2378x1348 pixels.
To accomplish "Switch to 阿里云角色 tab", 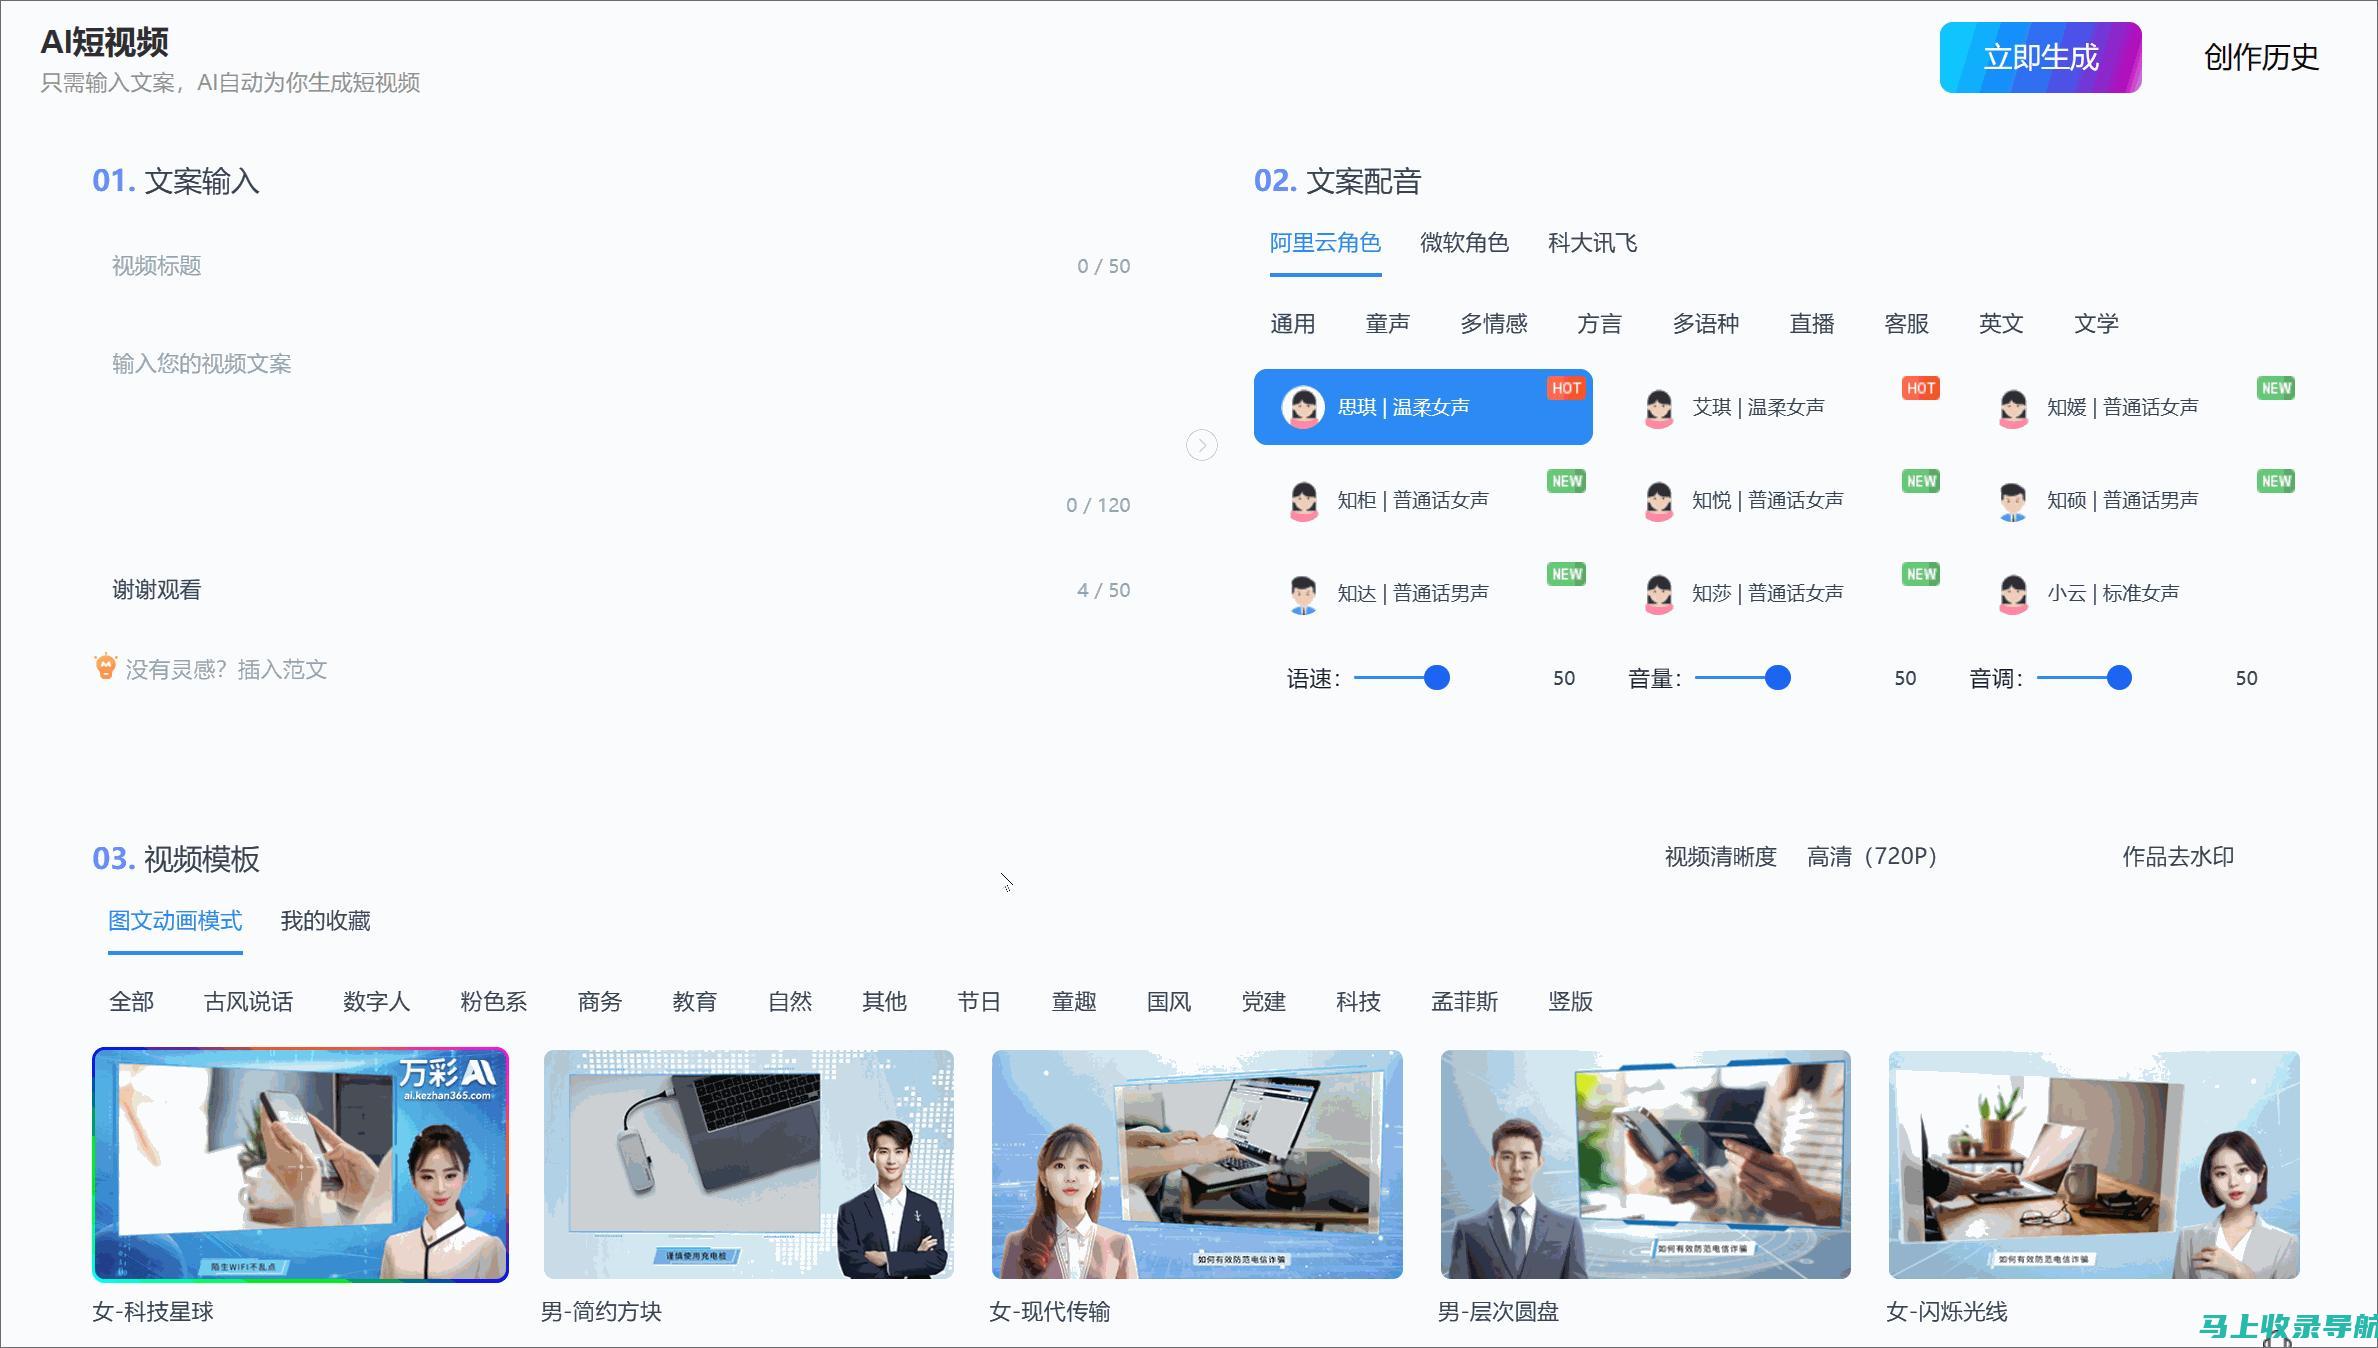I will pyautogui.click(x=1325, y=243).
